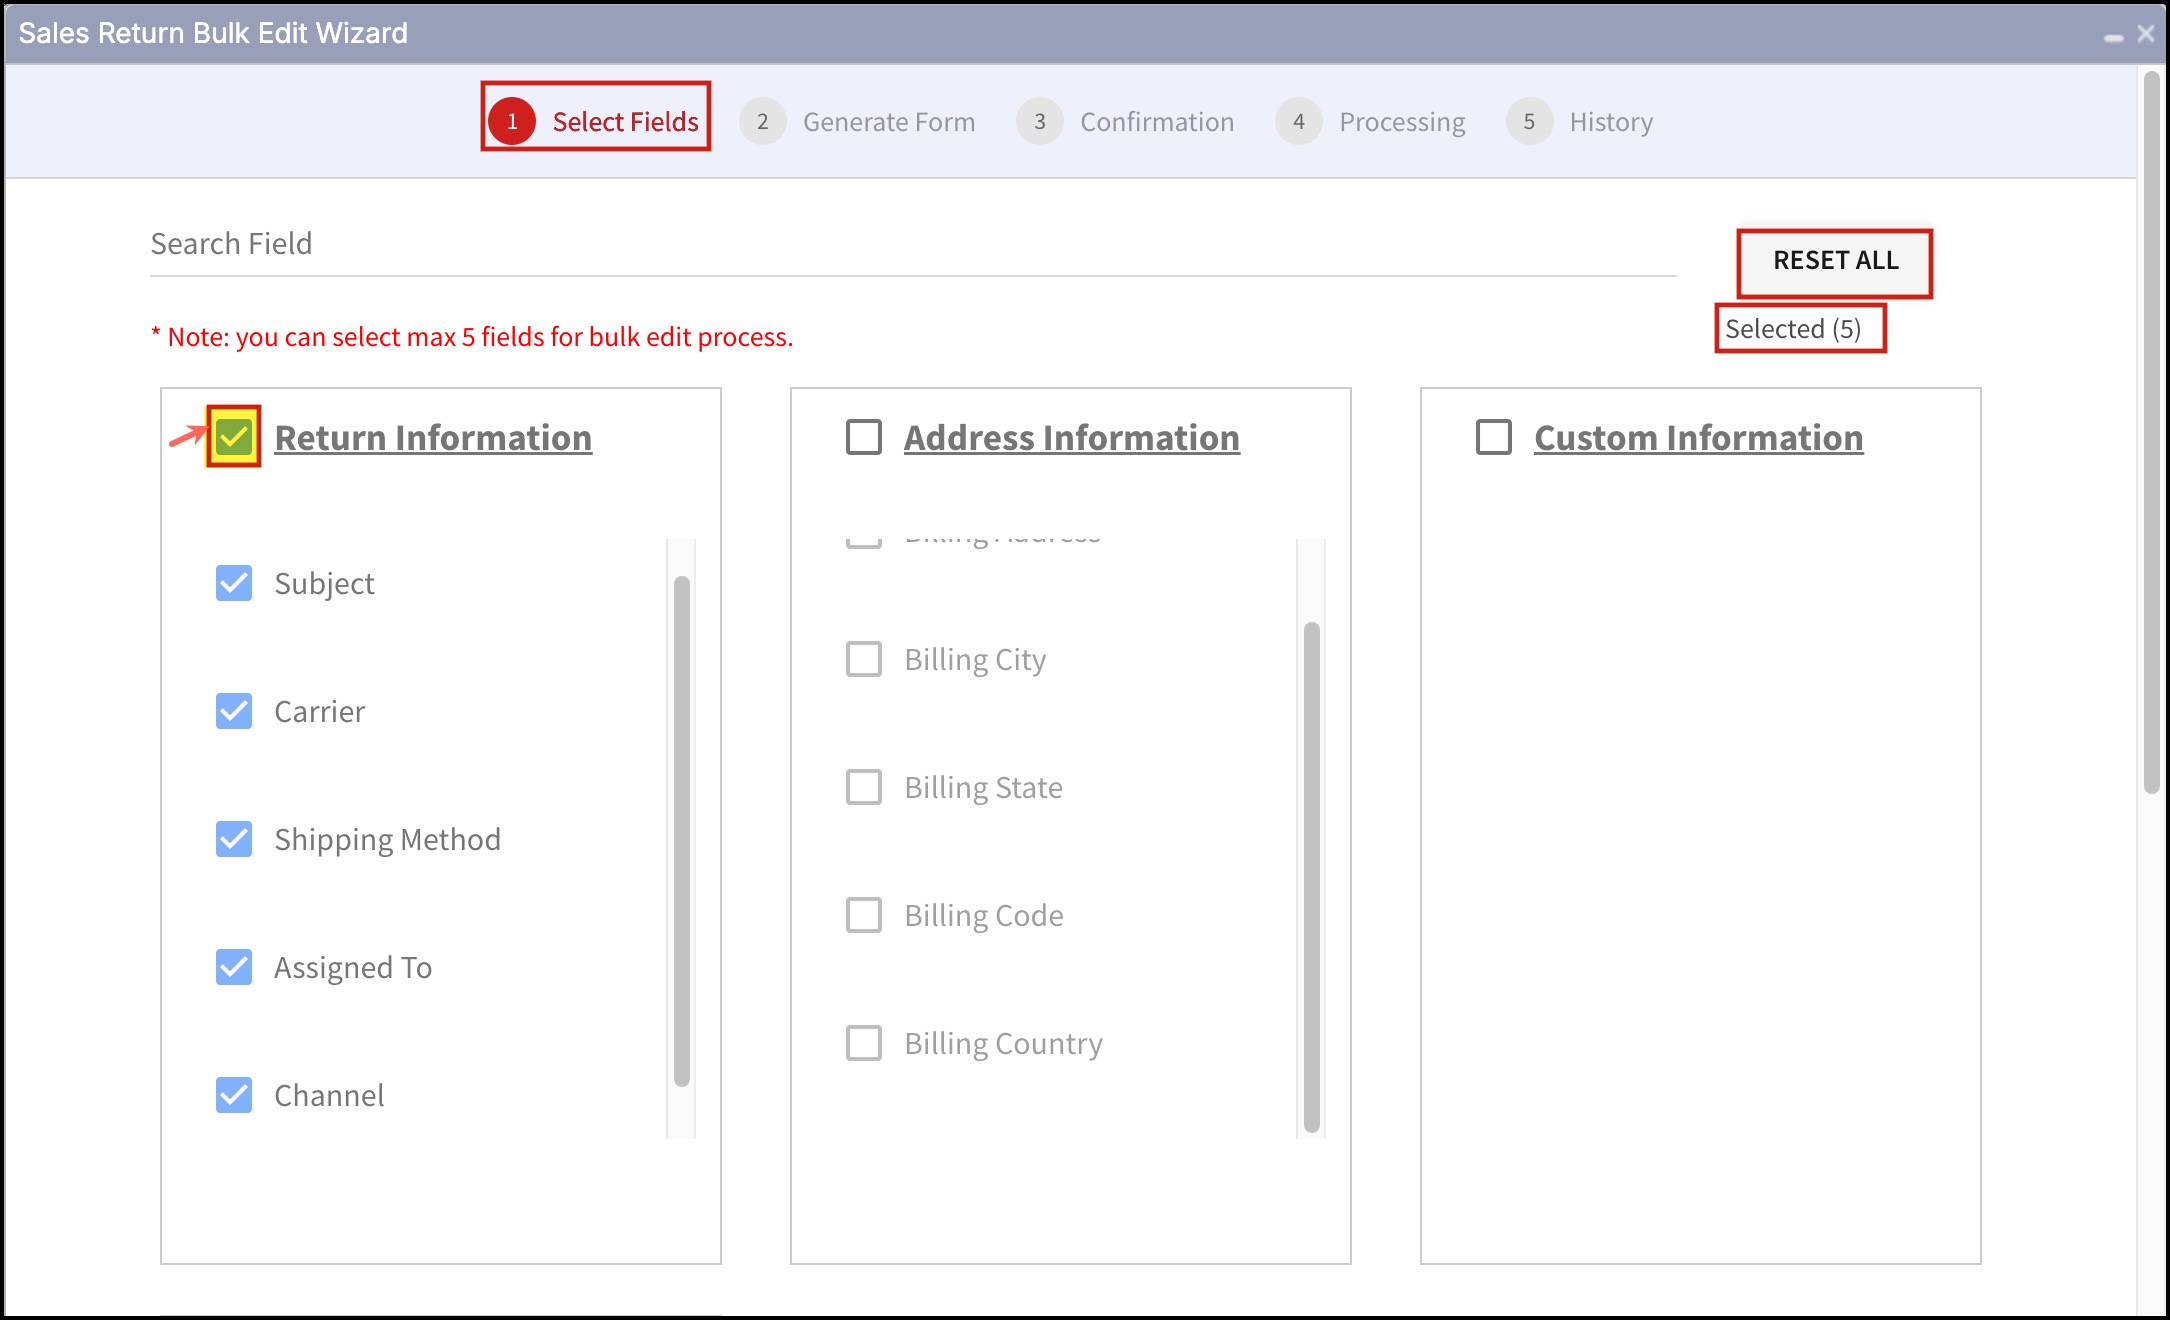Check the Address Information group checkbox
2170x1320 pixels.
click(864, 437)
